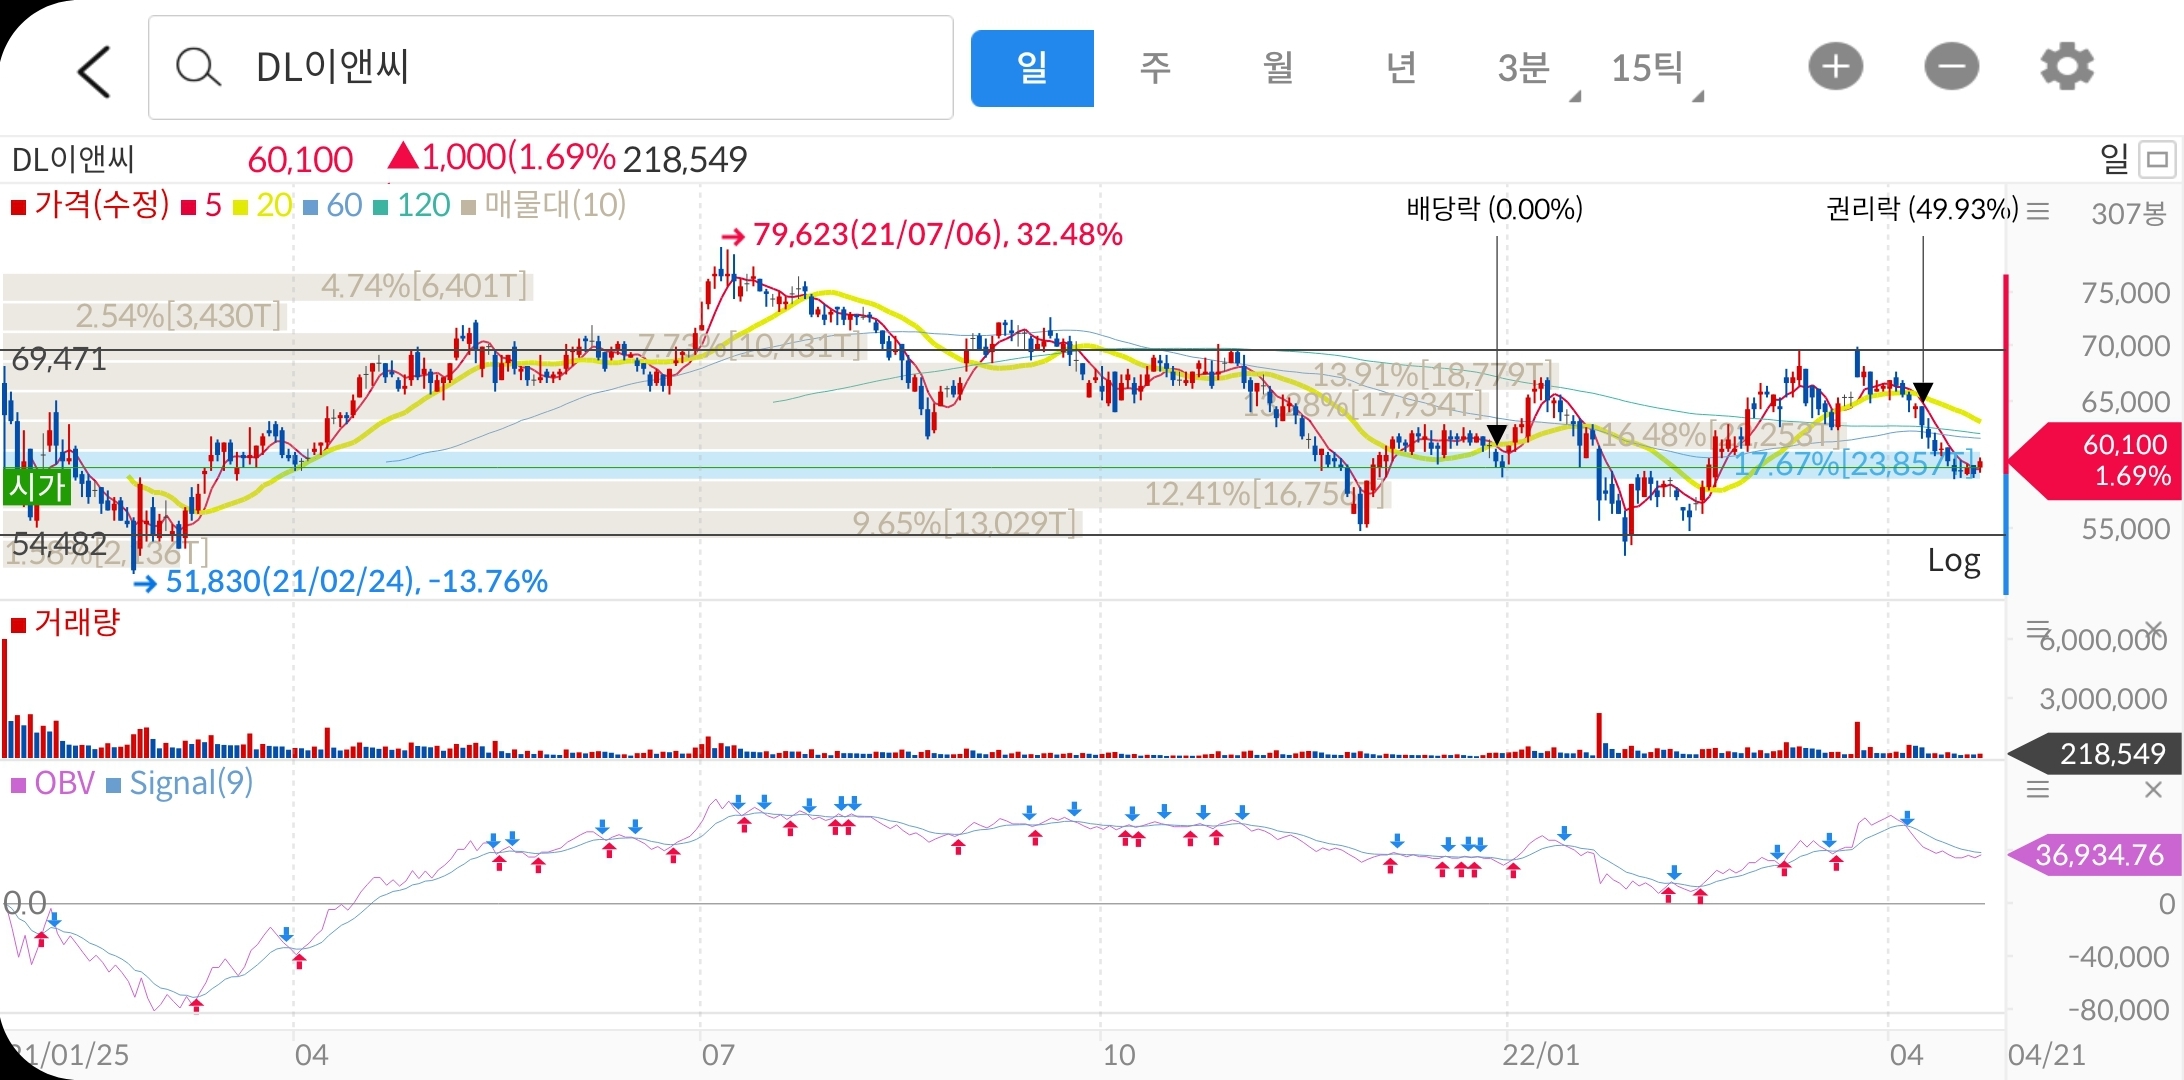Open volume panel menu lines icon
Screen dimensions: 2184x1080
[x=2037, y=630]
